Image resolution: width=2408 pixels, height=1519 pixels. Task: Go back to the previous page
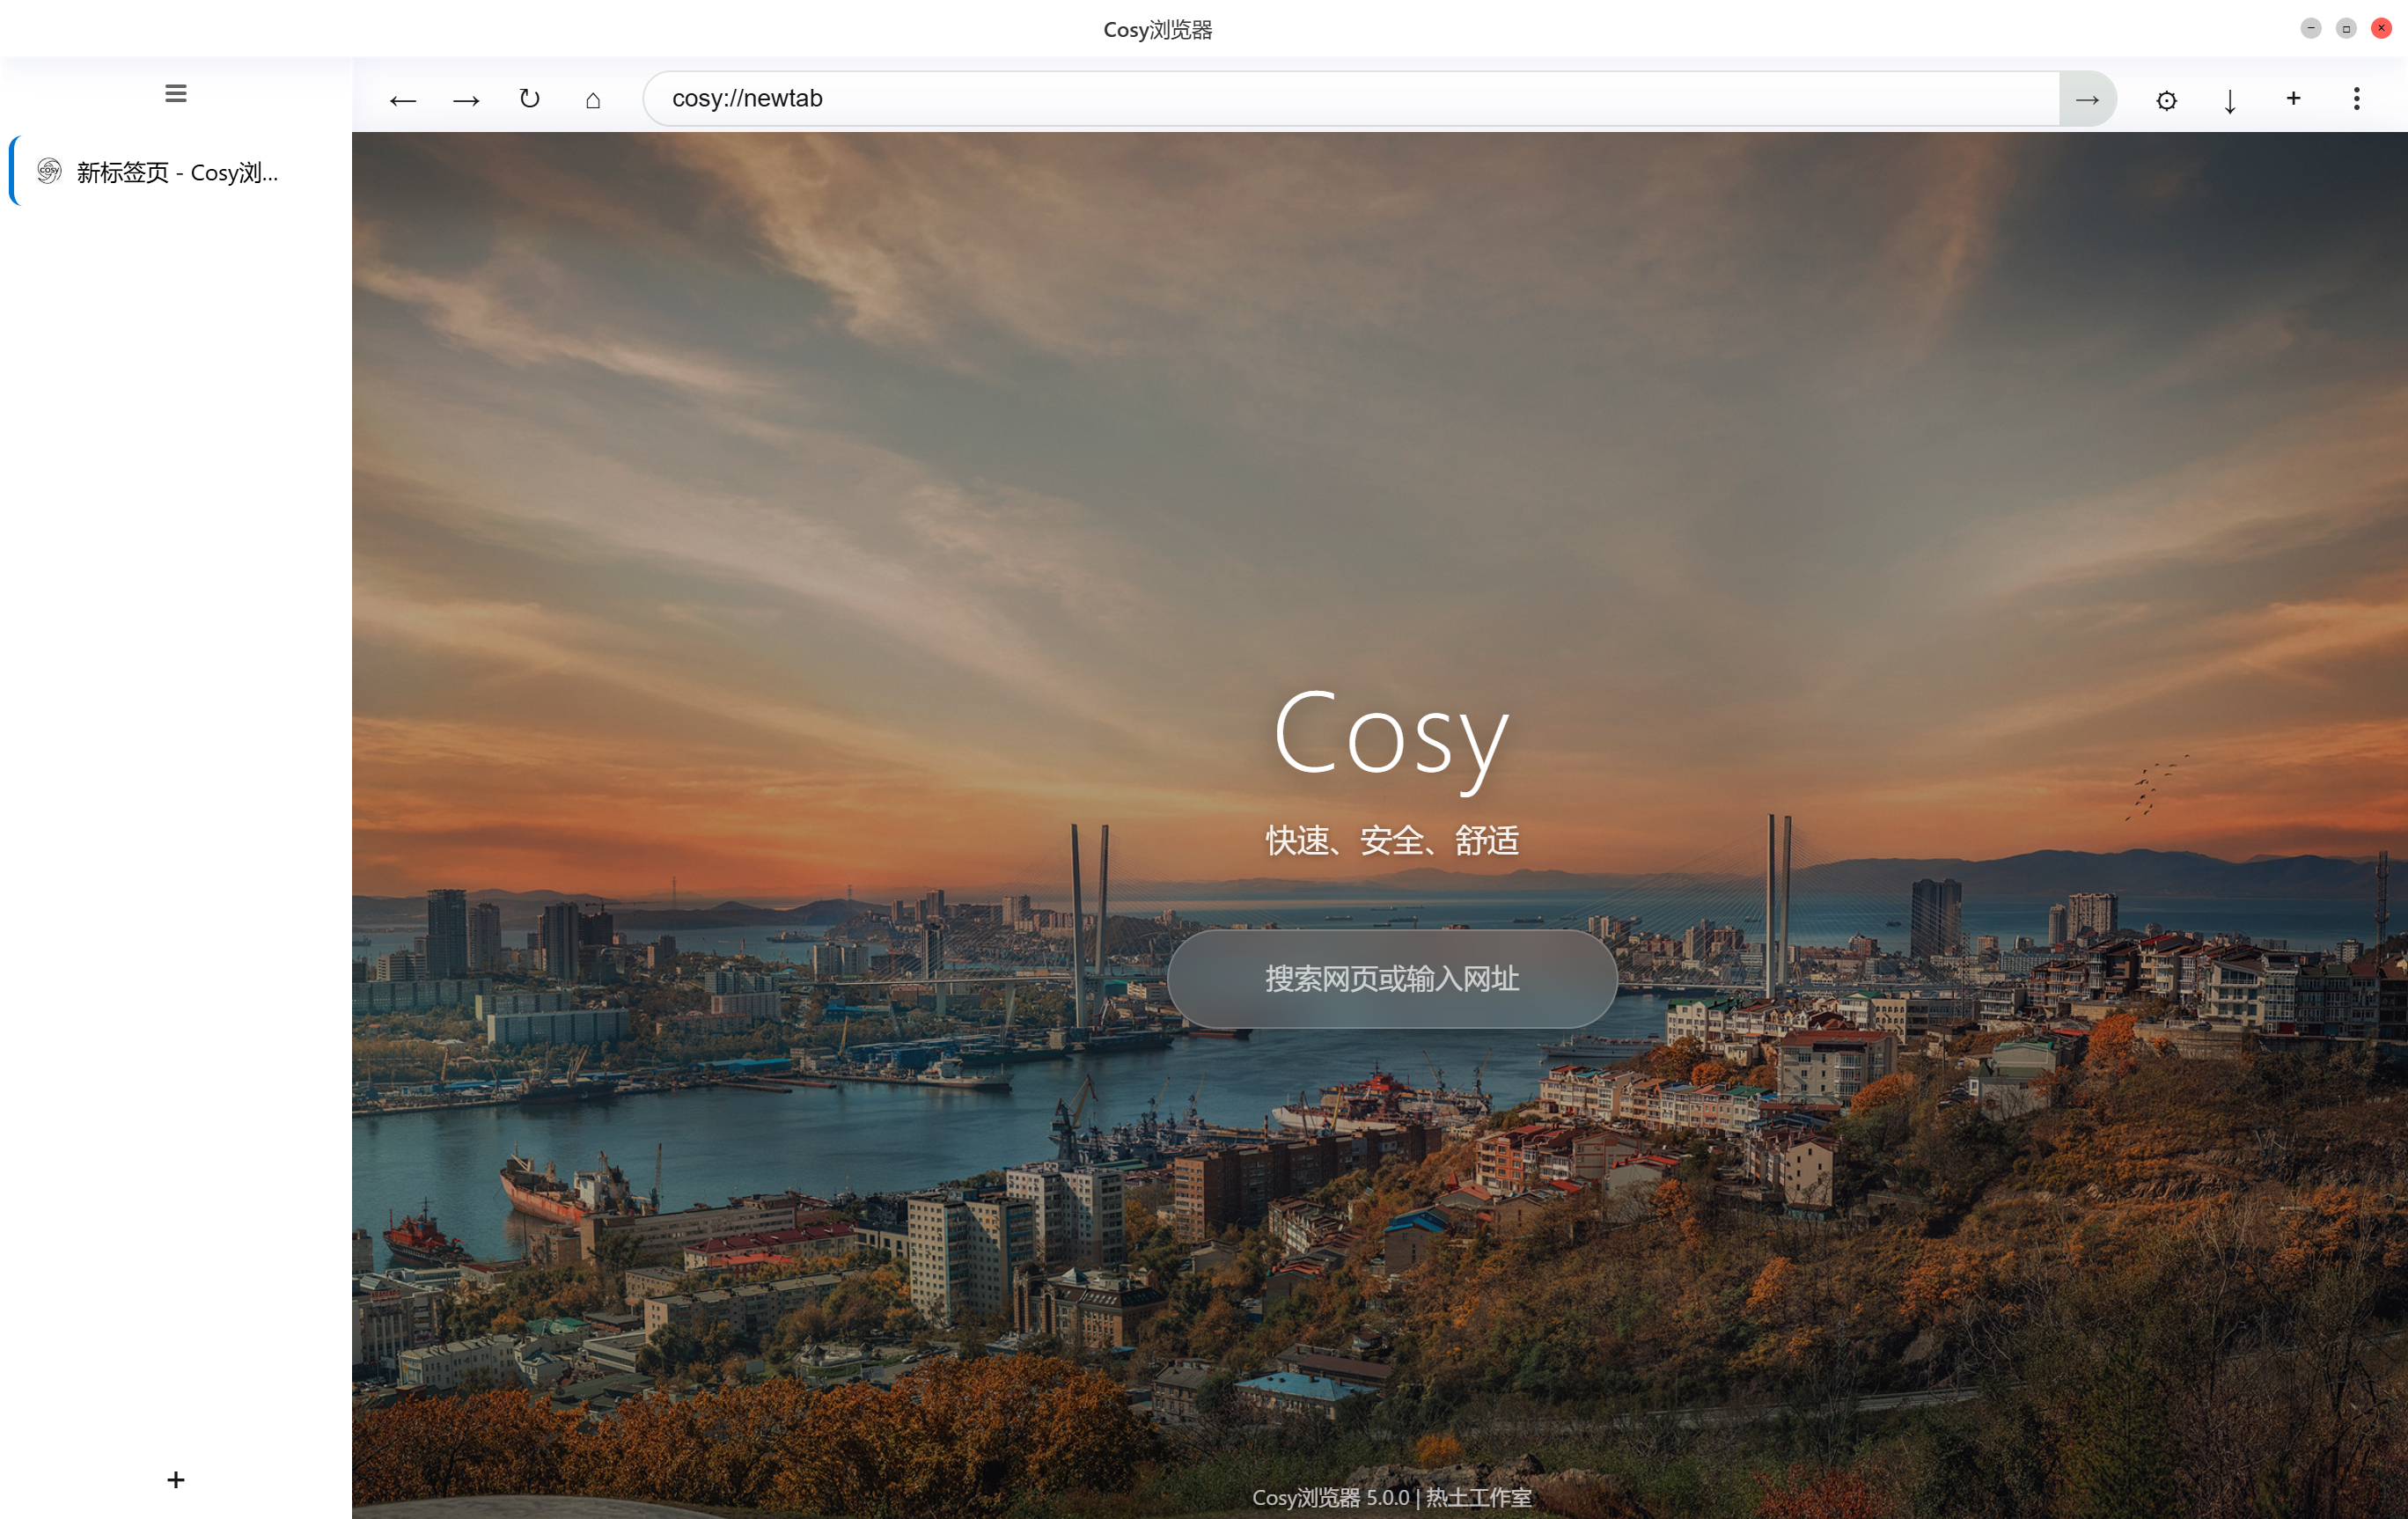coord(403,100)
